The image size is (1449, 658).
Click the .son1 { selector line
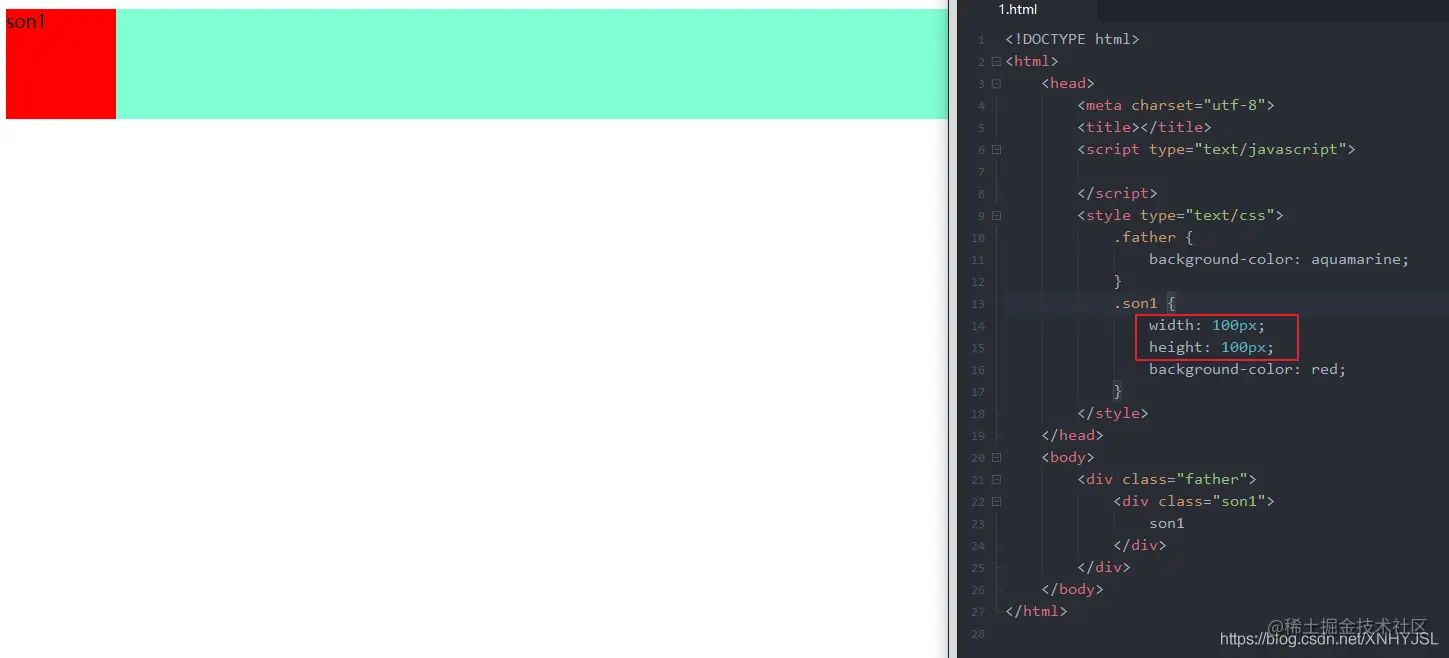tap(1144, 303)
